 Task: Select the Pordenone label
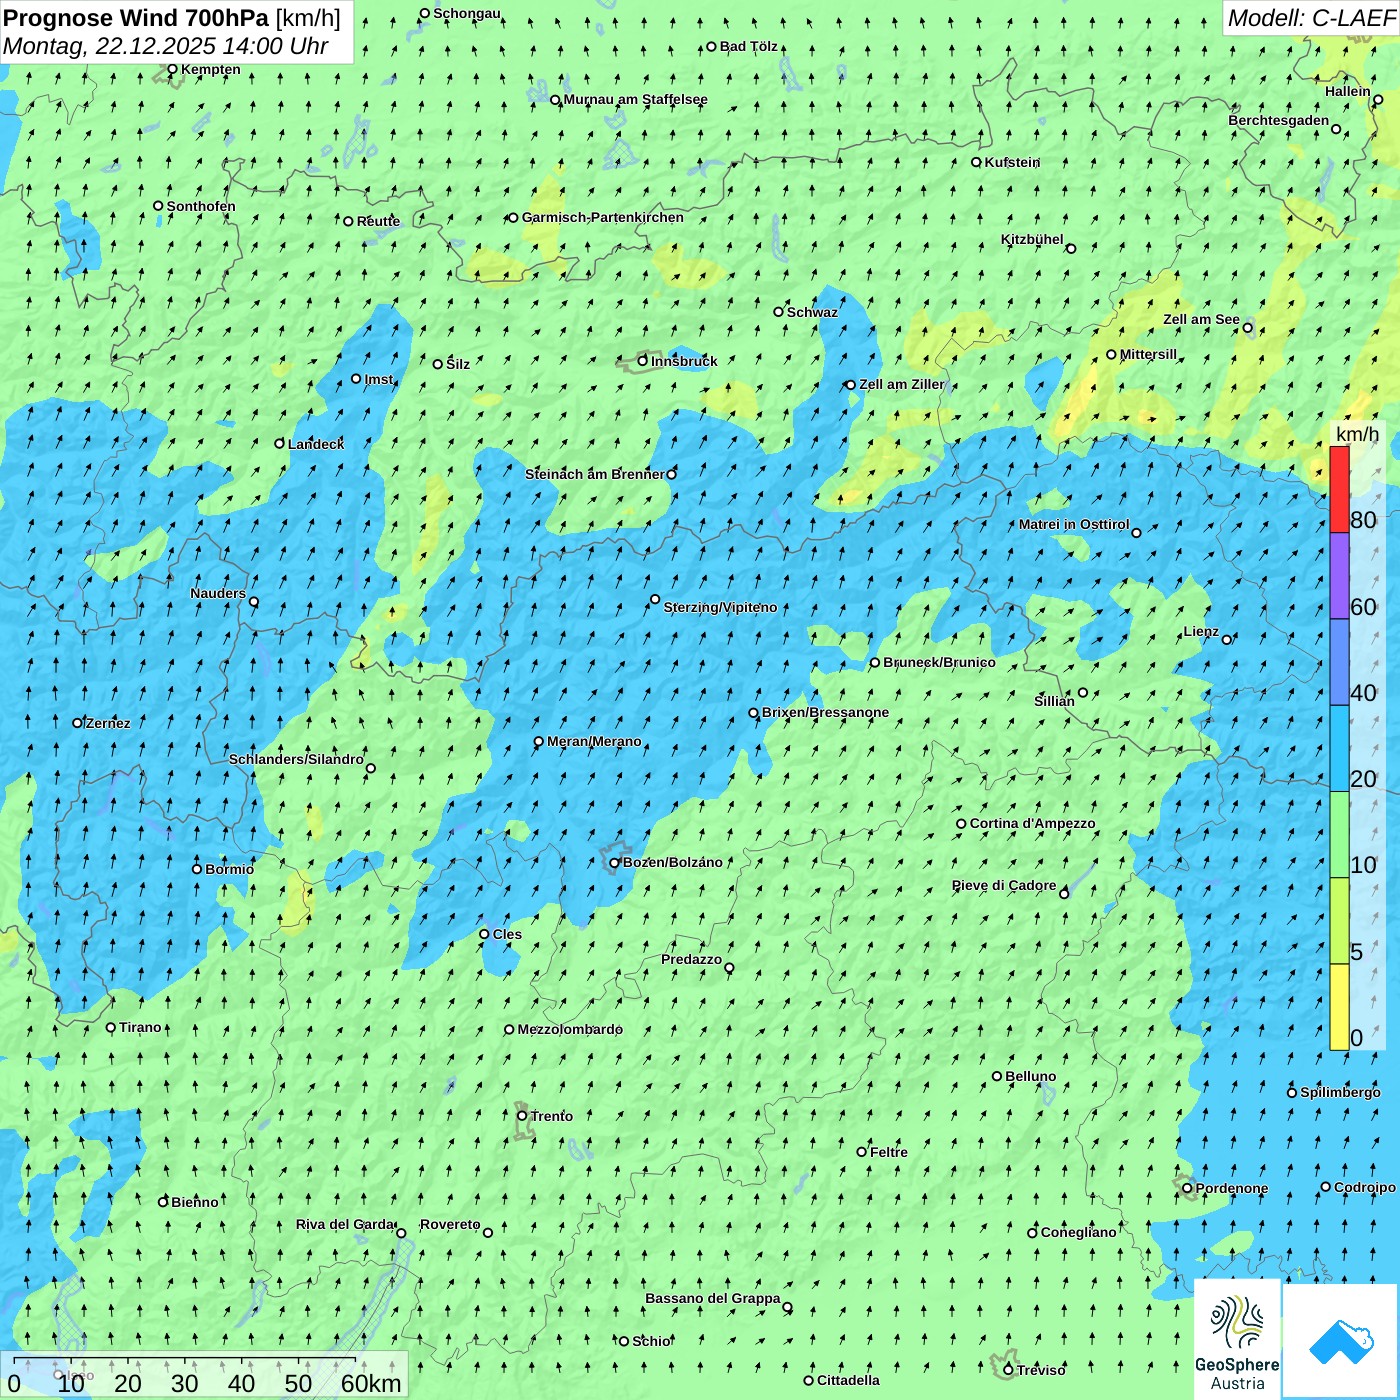click(x=1232, y=1188)
